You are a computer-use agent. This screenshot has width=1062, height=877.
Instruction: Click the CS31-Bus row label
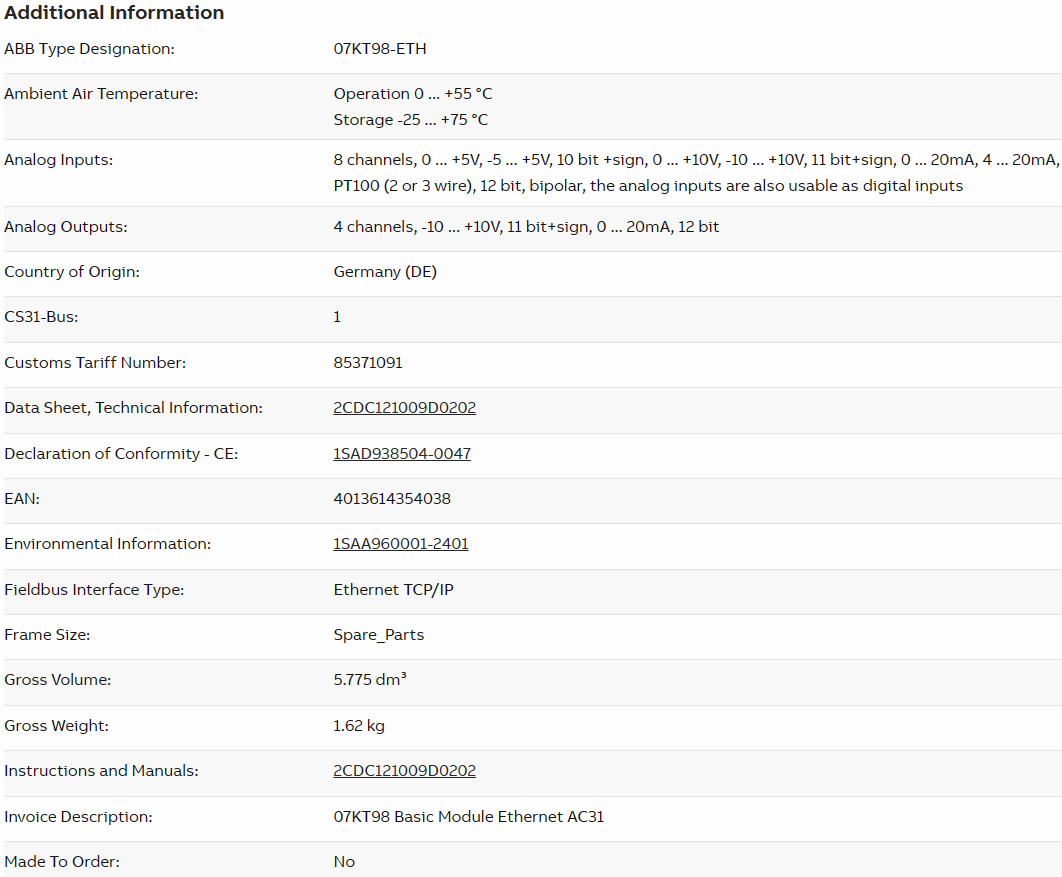(41, 317)
